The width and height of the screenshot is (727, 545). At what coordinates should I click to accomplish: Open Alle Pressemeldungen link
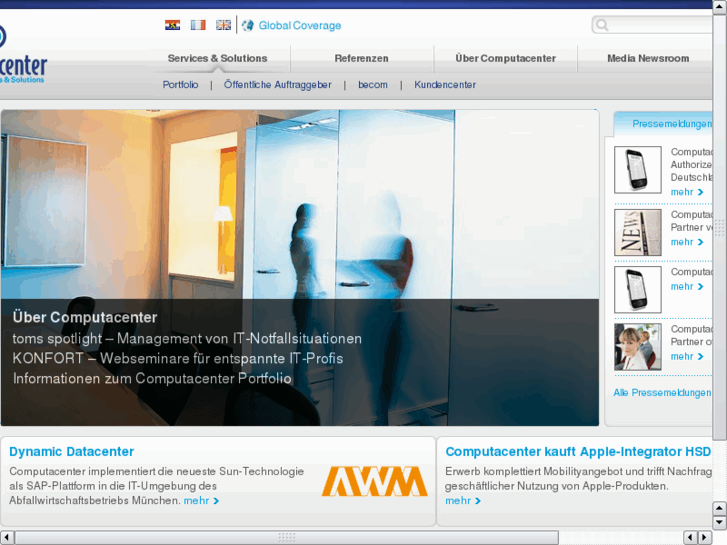[x=662, y=393]
